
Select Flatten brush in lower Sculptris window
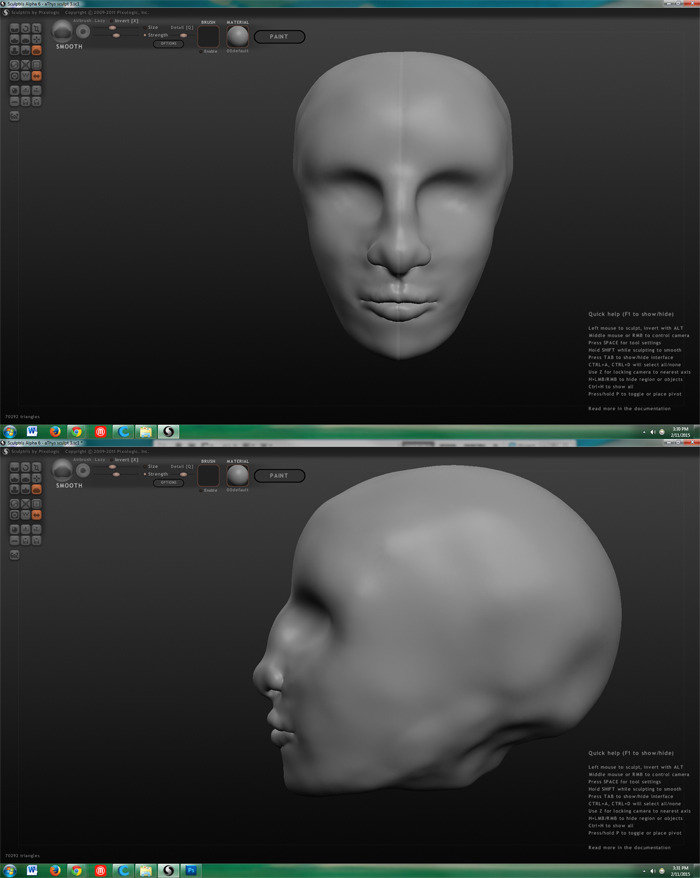point(26,478)
